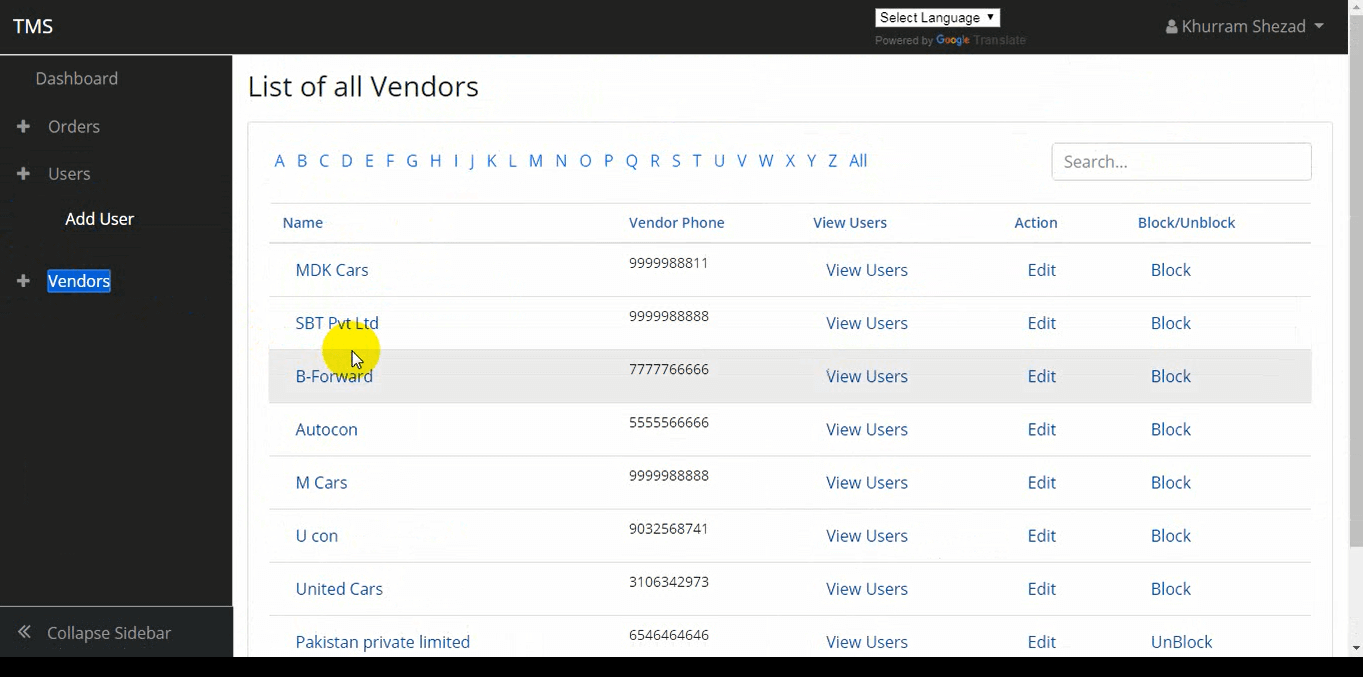The width and height of the screenshot is (1363, 677).
Task: Click View Users column header
Action: pyautogui.click(x=850, y=222)
